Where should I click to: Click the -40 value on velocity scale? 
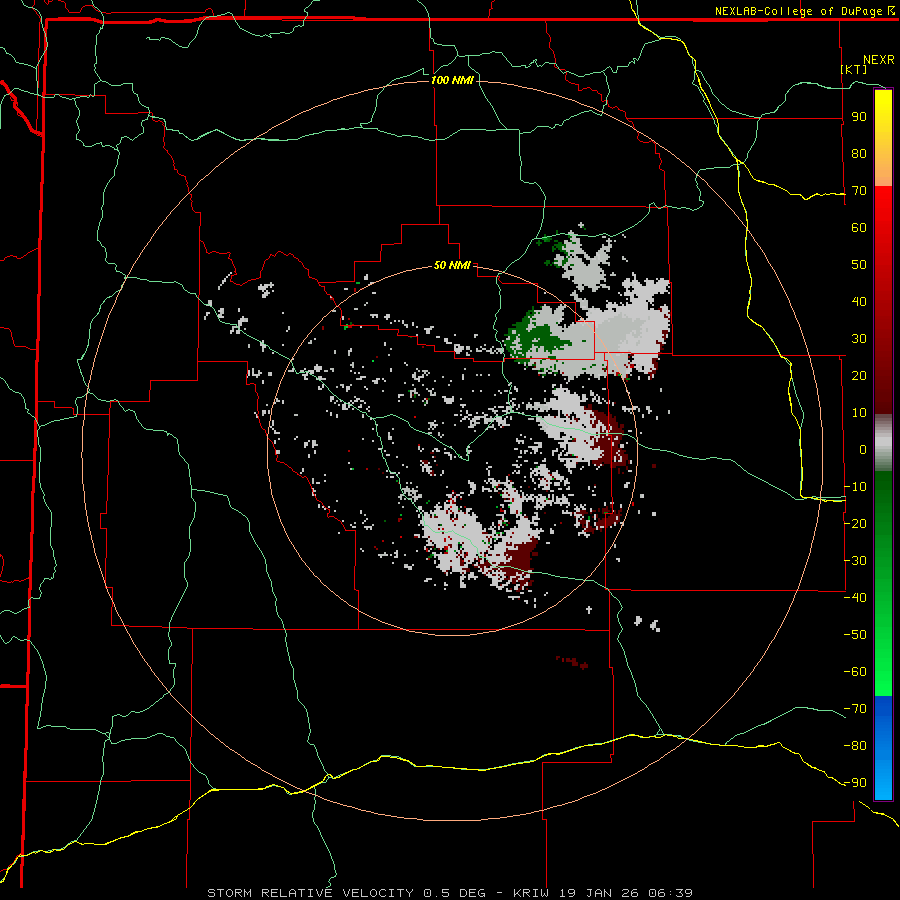[x=855, y=598]
